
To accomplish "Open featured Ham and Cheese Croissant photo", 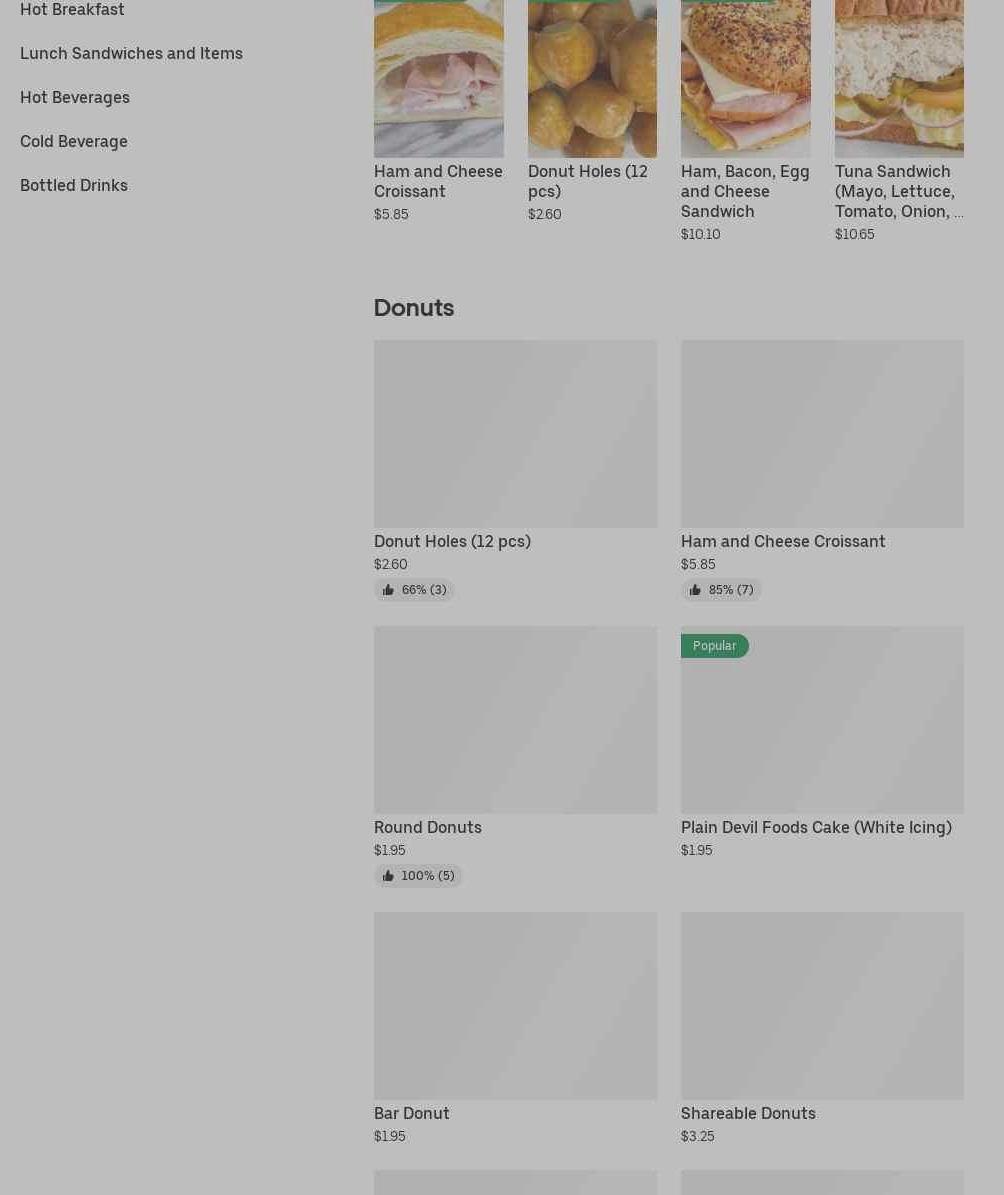I will 438,78.
